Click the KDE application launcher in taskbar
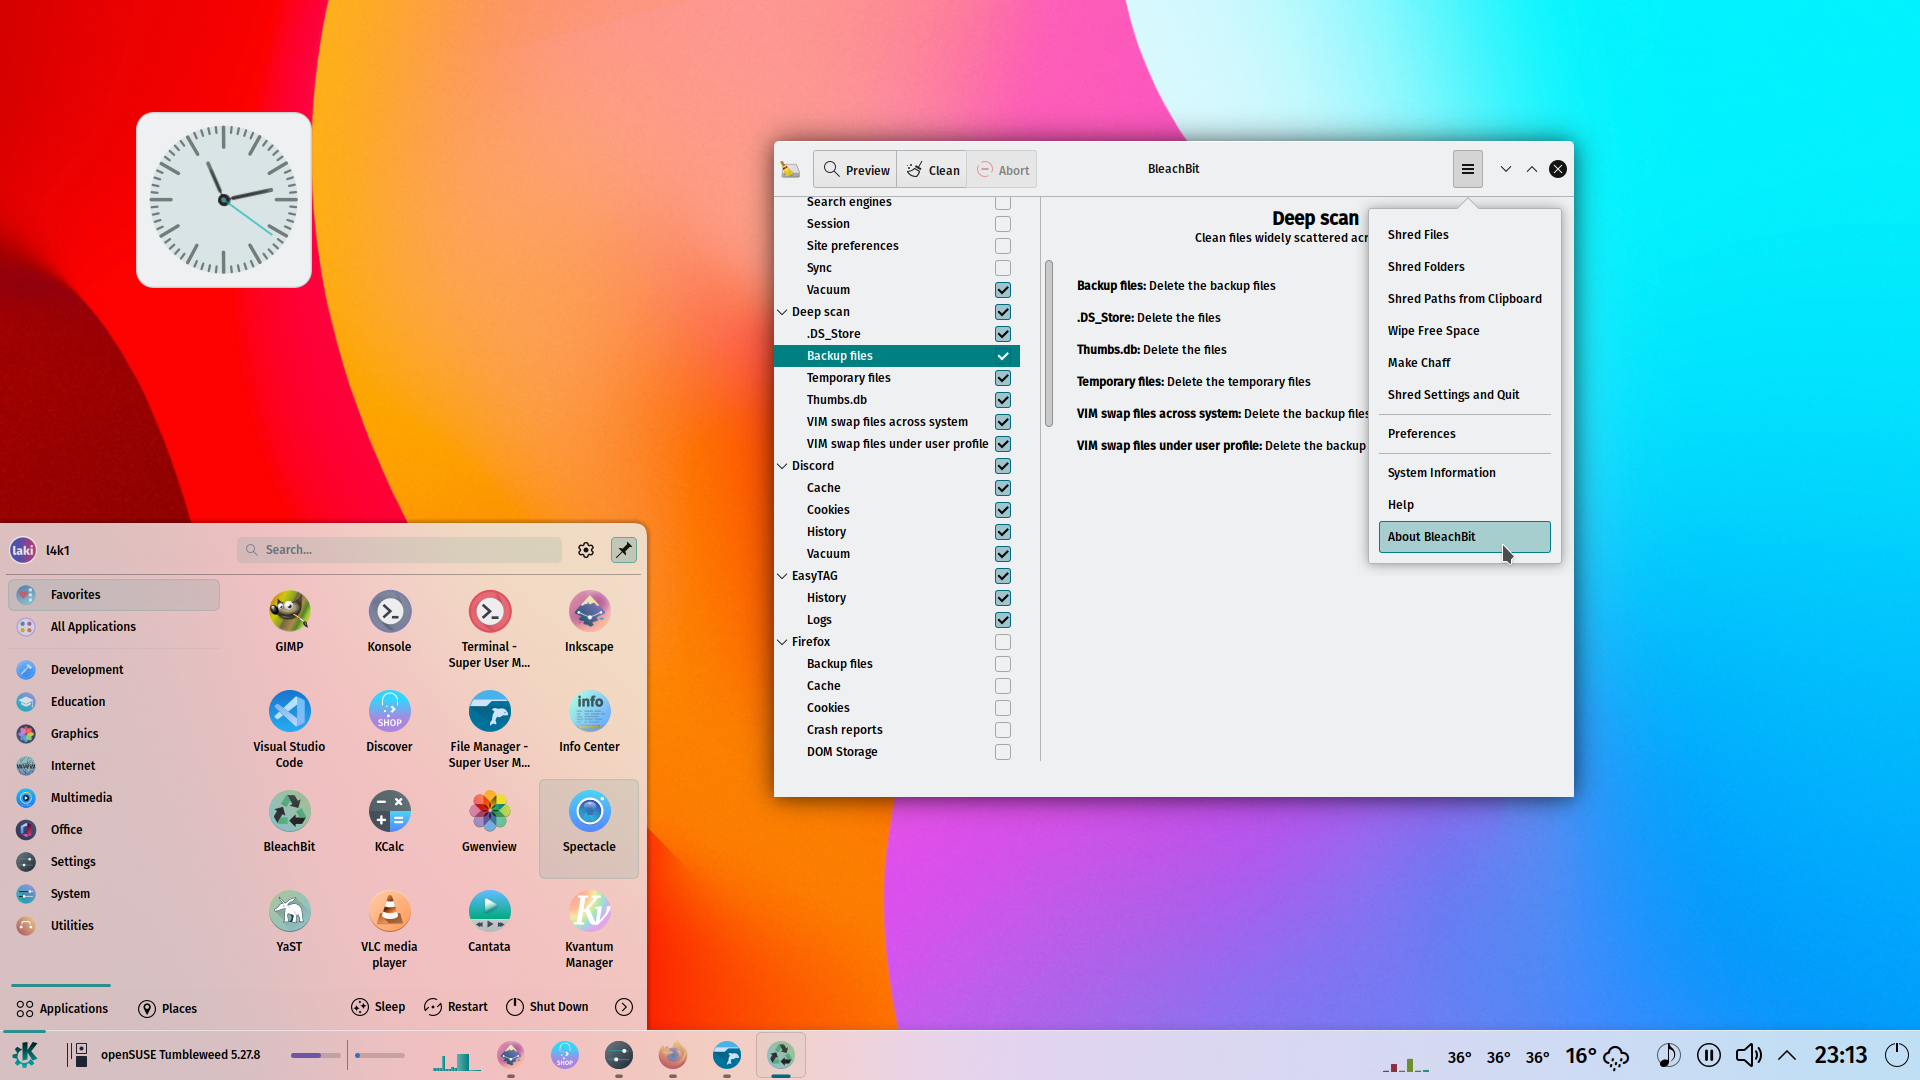The image size is (1920, 1080). [25, 1054]
